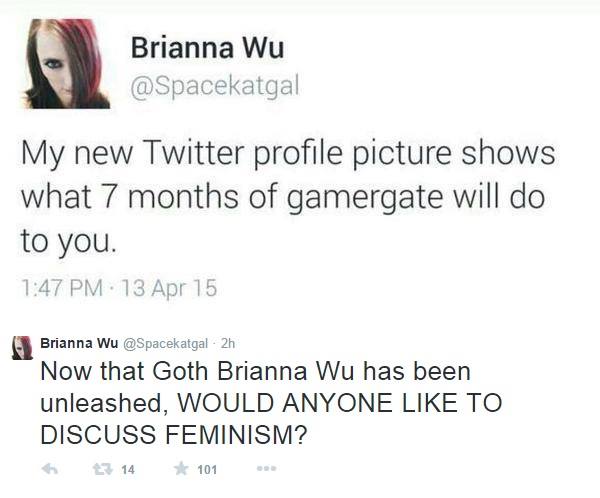Click Brianna Wu name in second tweet
Viewport: 600px width, 498px height.
click(x=79, y=343)
